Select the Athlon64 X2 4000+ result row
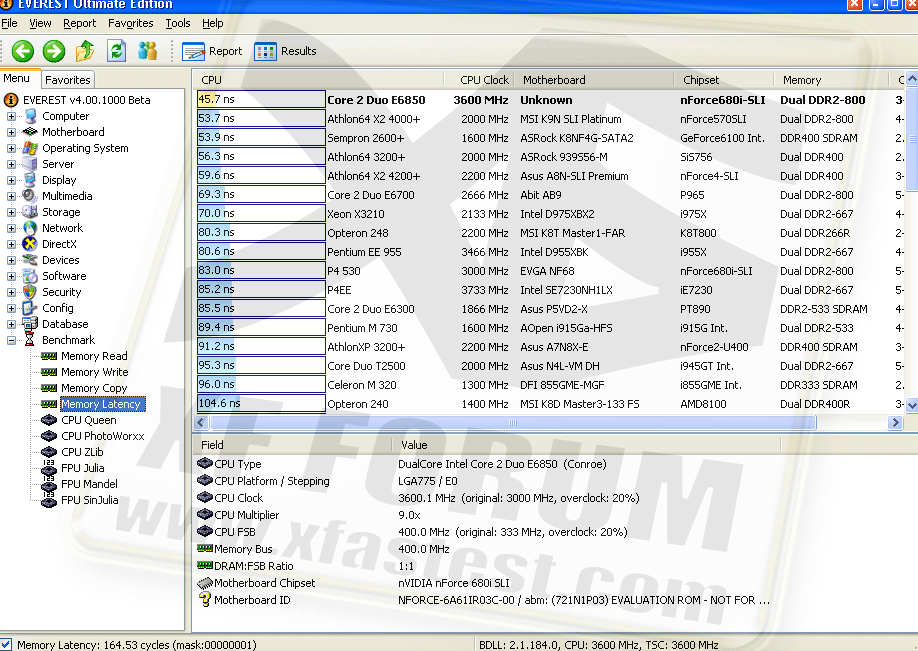918x651 pixels. pyautogui.click(x=550, y=119)
